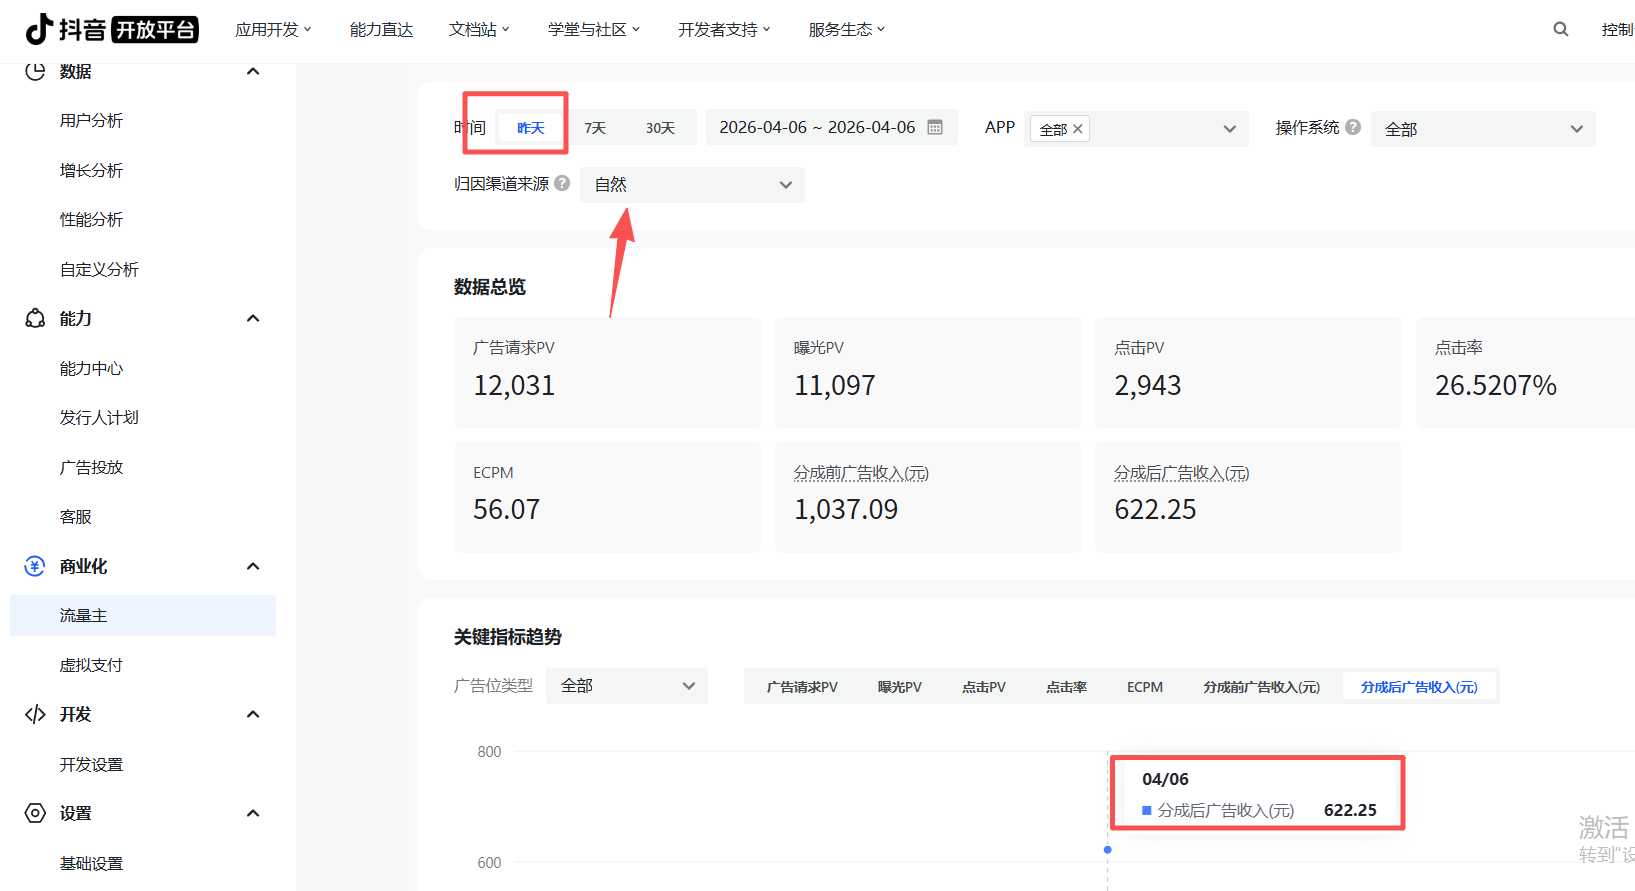Expand the 广告位类型 dropdown
Image resolution: width=1635 pixels, height=891 pixels.
click(x=627, y=686)
